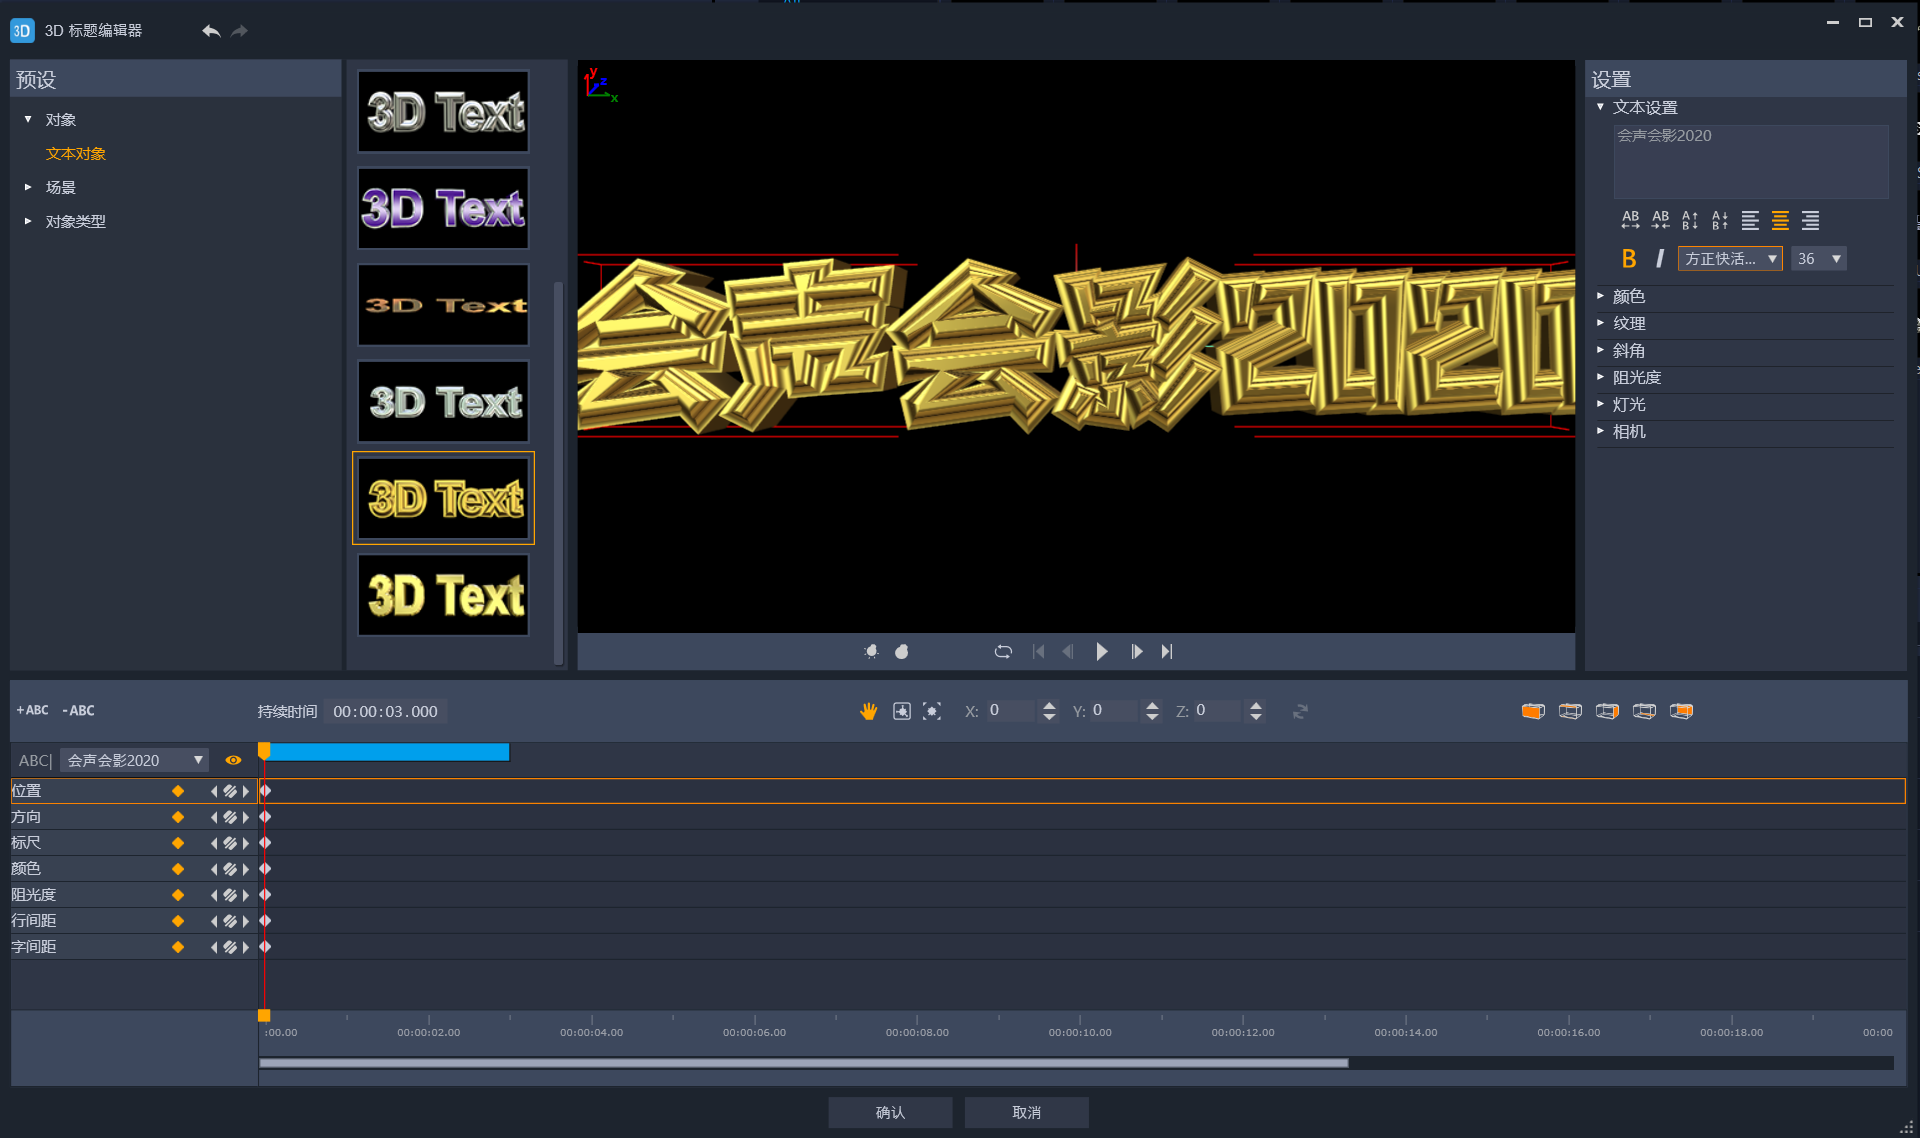Click the duration field 00:00:03.000
1920x1138 pixels.
(385, 711)
